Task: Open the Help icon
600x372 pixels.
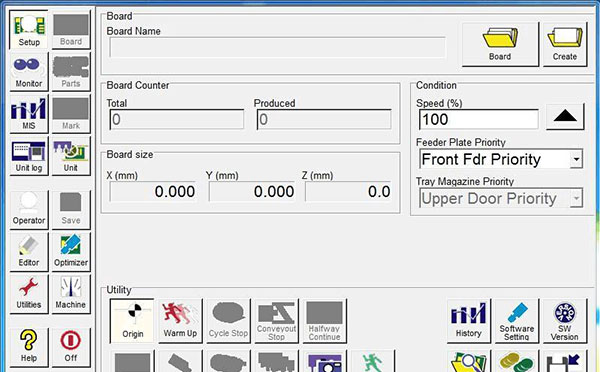Action: tap(29, 347)
